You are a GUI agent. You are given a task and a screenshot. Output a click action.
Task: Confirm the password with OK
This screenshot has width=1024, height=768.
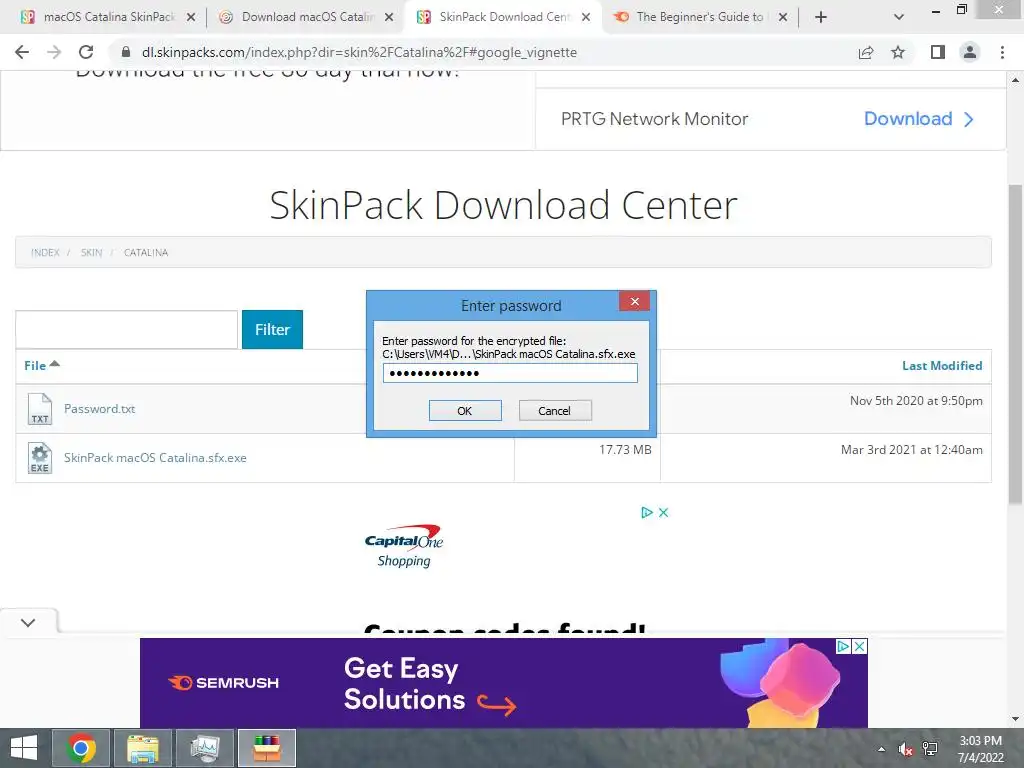[x=465, y=411]
